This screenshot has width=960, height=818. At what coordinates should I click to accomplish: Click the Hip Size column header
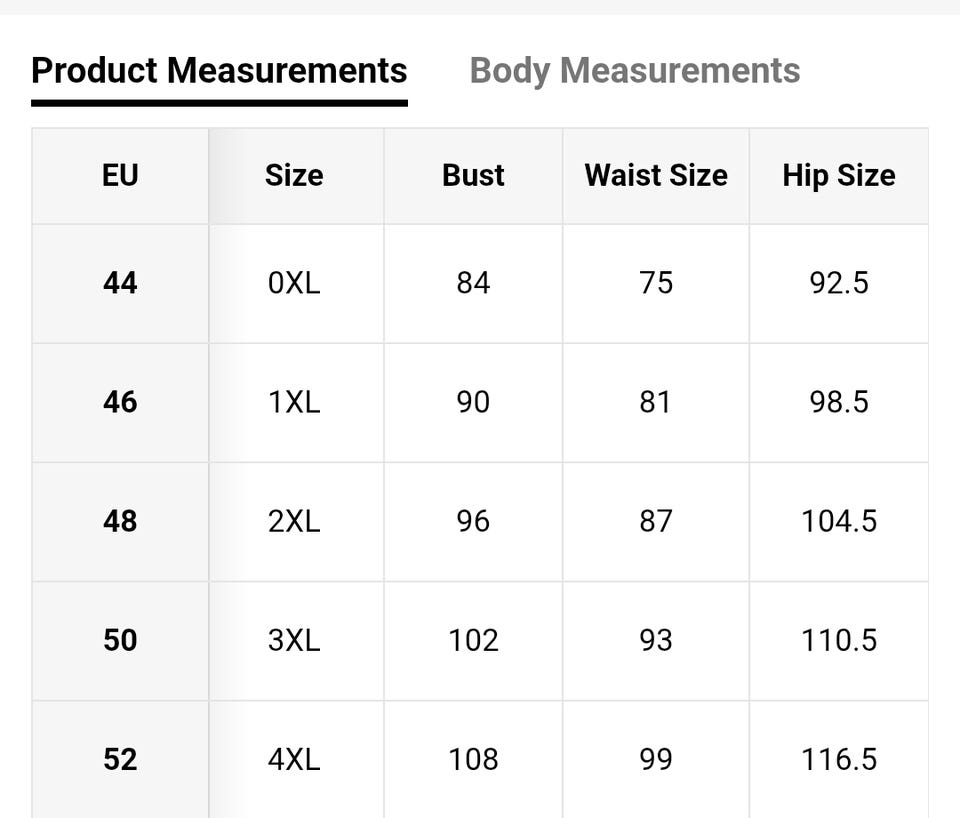838,176
